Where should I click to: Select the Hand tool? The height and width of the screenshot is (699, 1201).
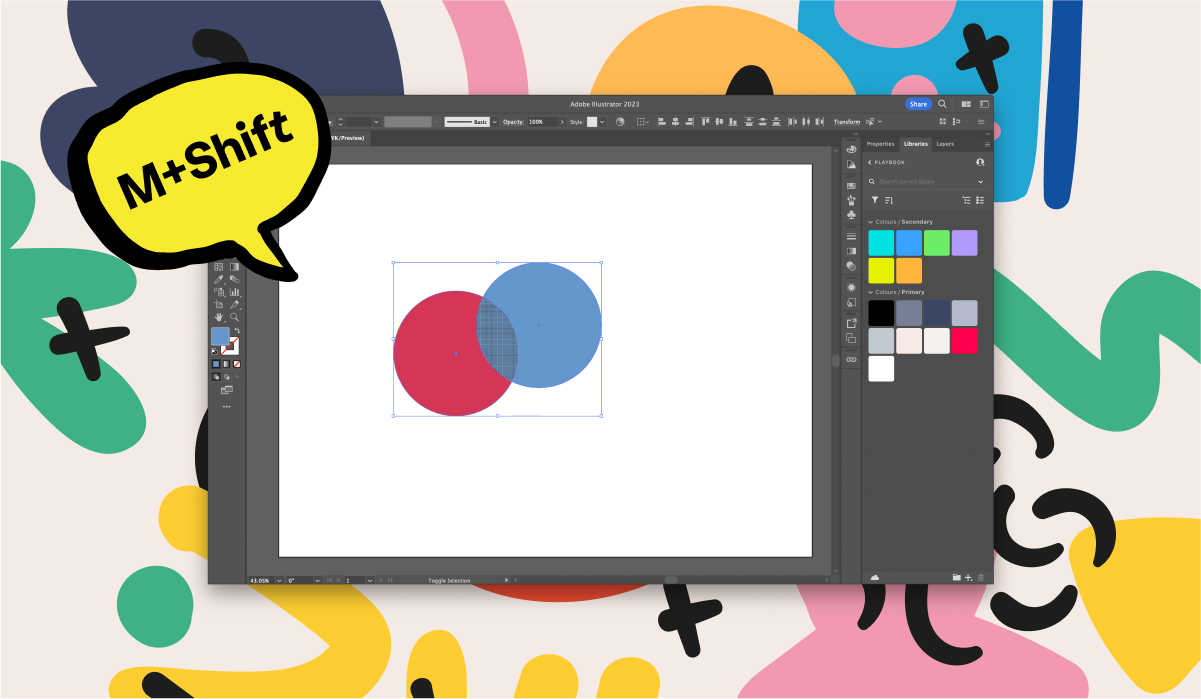pos(219,317)
